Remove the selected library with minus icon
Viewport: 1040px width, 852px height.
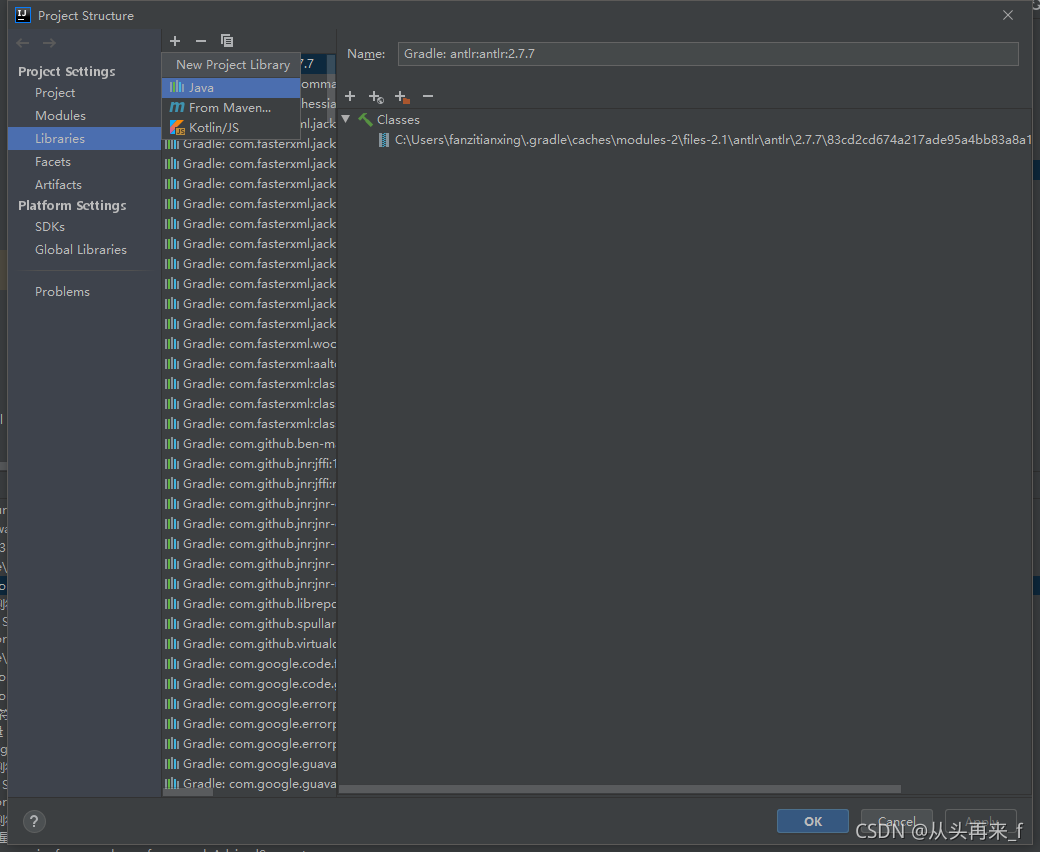(x=201, y=41)
